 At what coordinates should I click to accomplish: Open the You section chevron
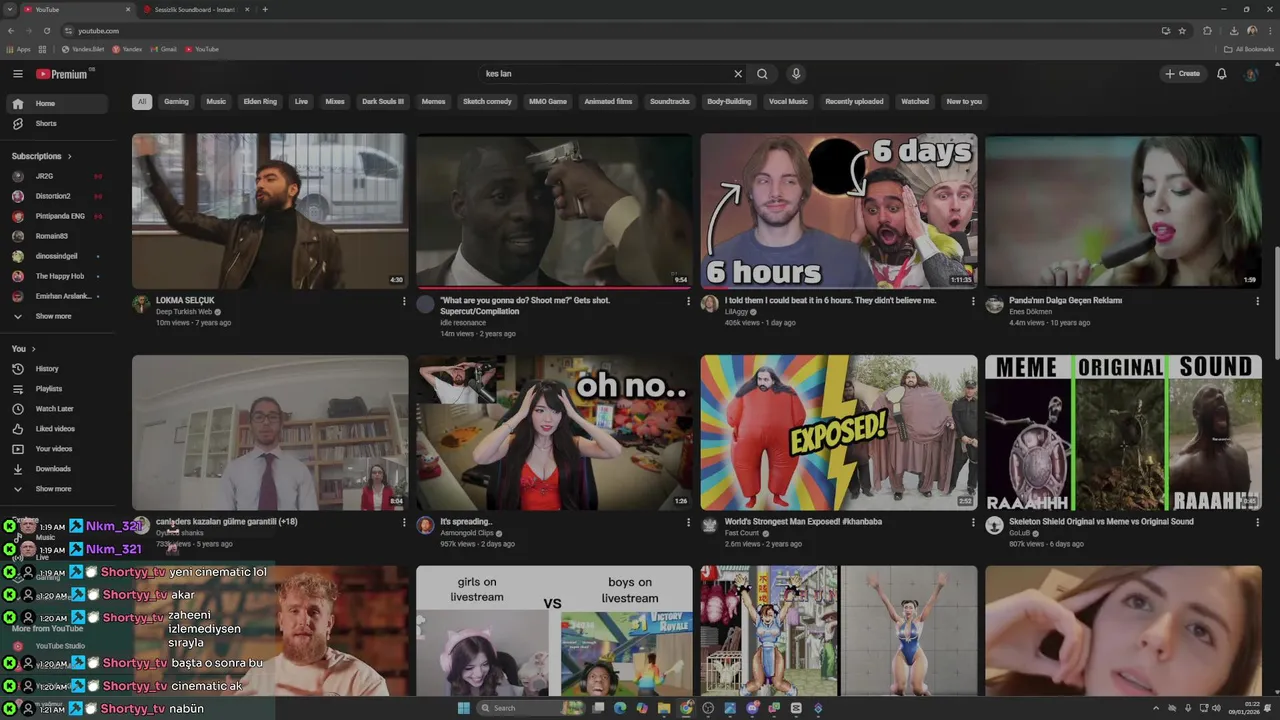33,349
